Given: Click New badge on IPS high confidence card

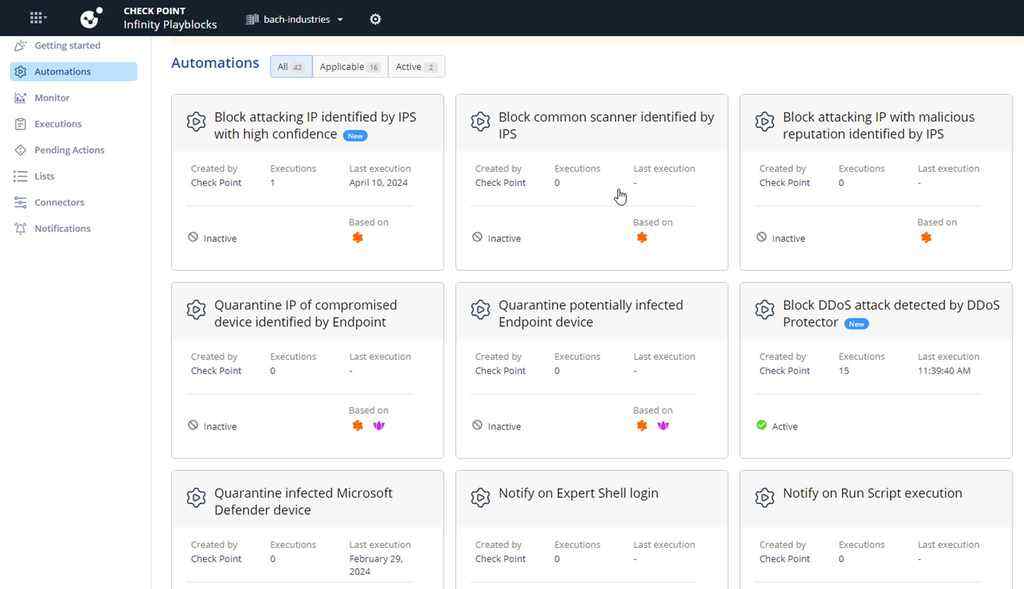Looking at the screenshot, I should tap(355, 136).
